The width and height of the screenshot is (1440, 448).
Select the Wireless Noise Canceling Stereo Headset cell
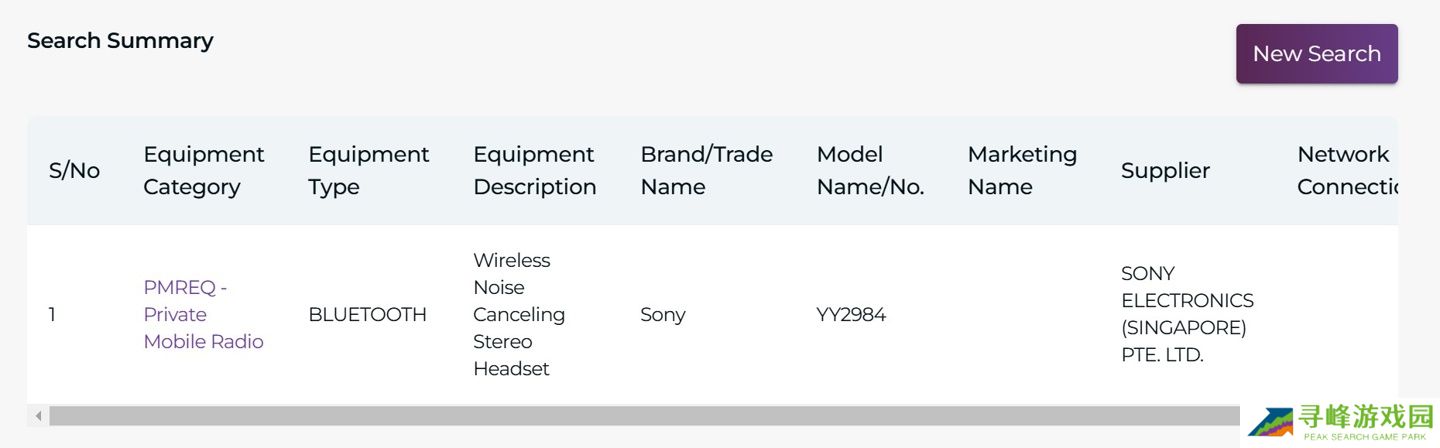point(519,314)
